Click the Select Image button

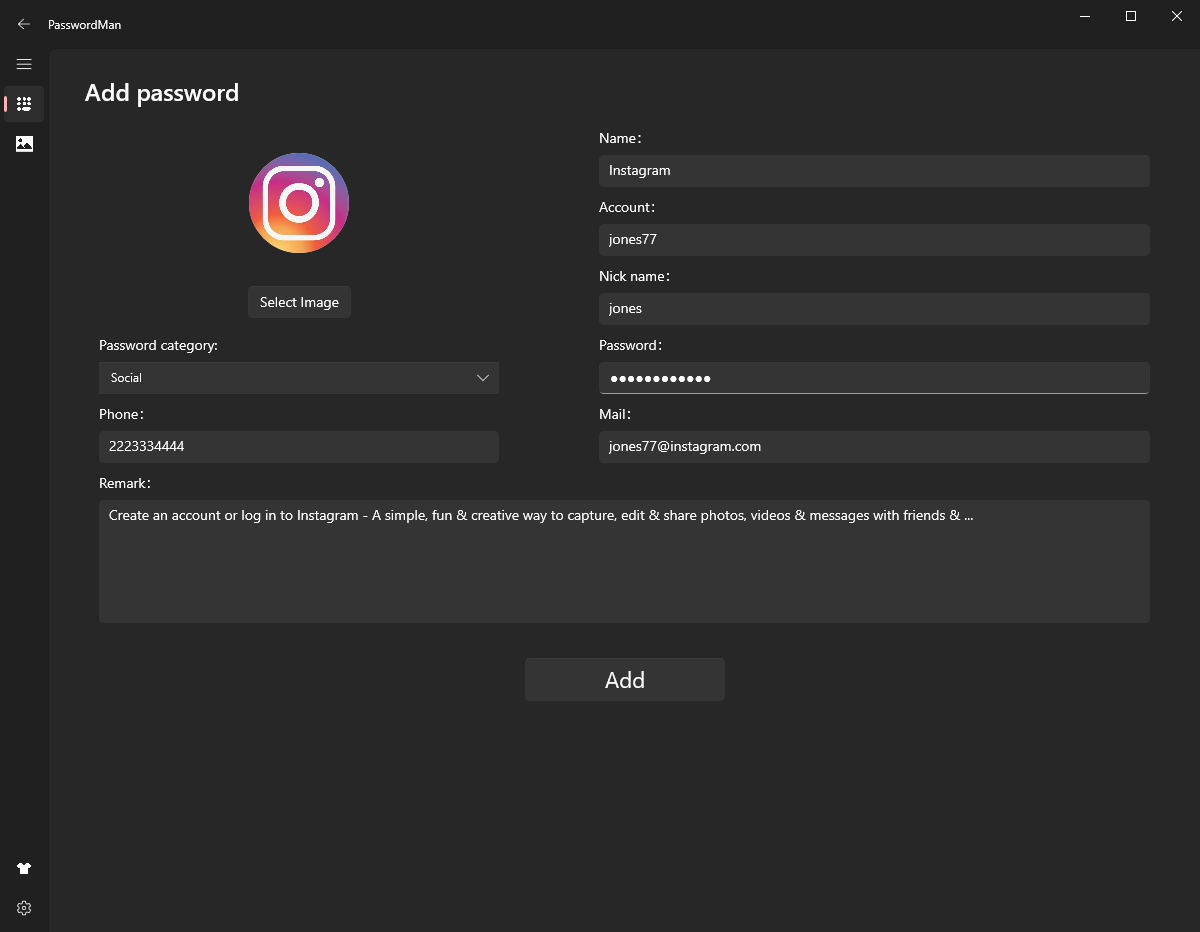[299, 302]
